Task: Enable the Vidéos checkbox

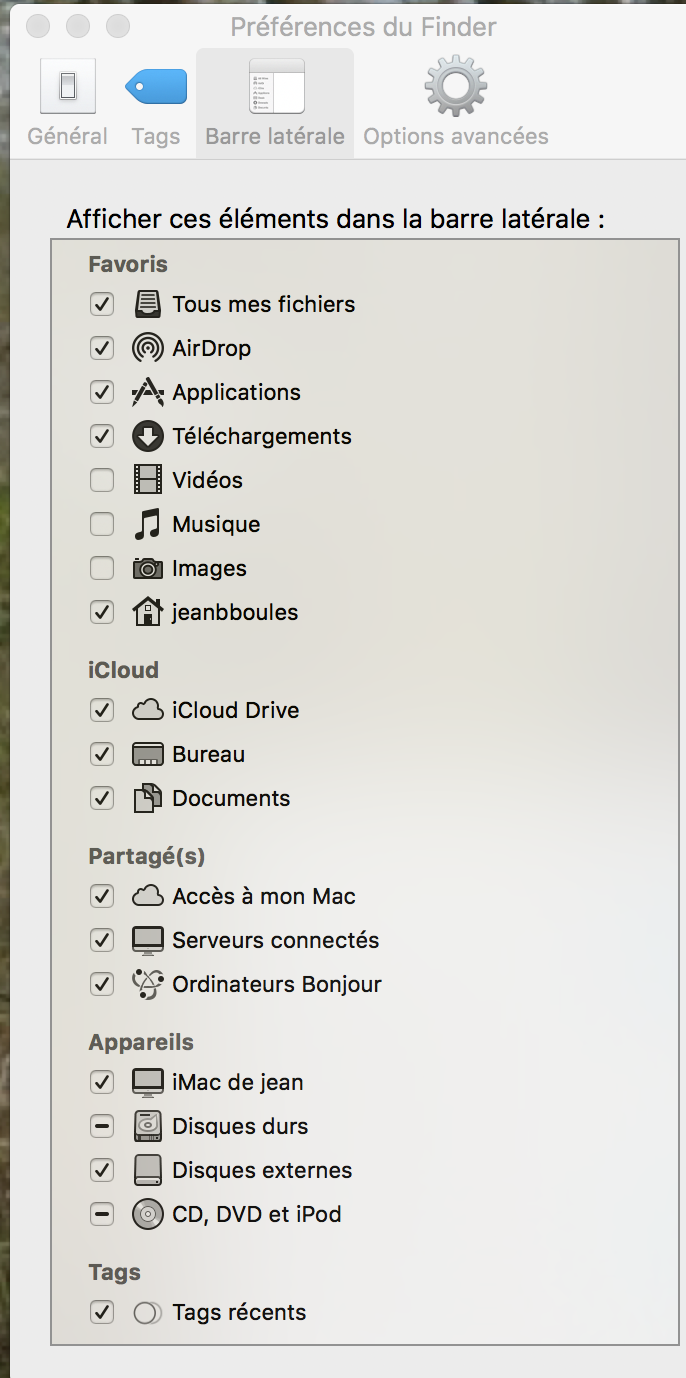Action: [102, 480]
